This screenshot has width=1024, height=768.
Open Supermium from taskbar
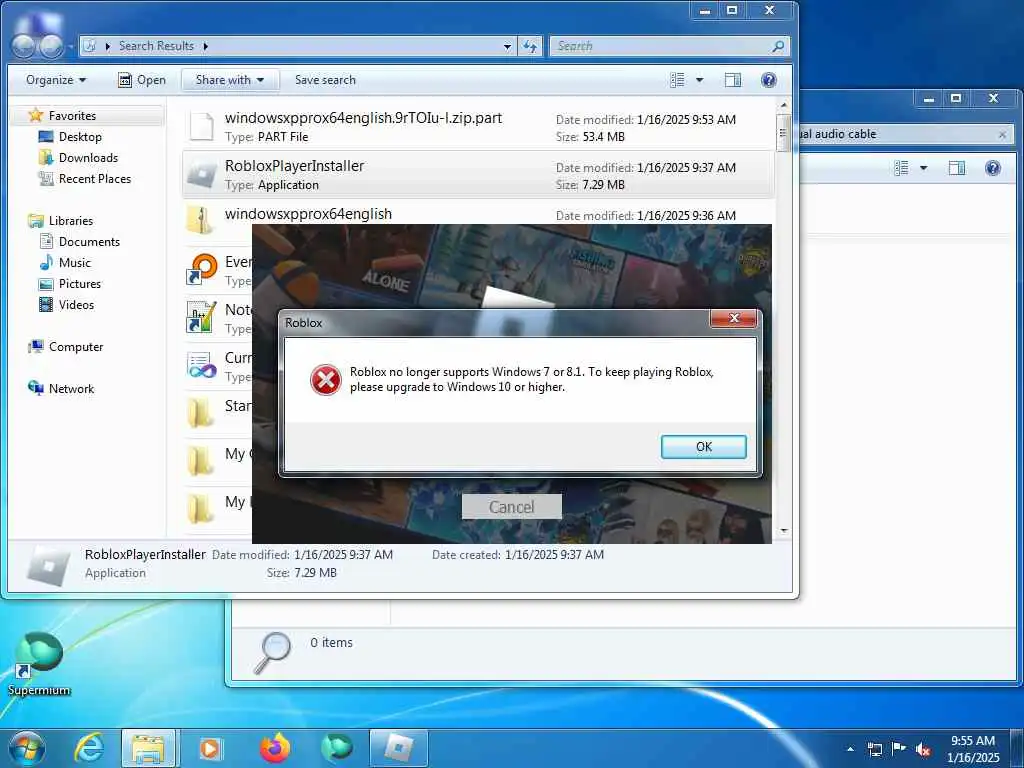[x=336, y=748]
